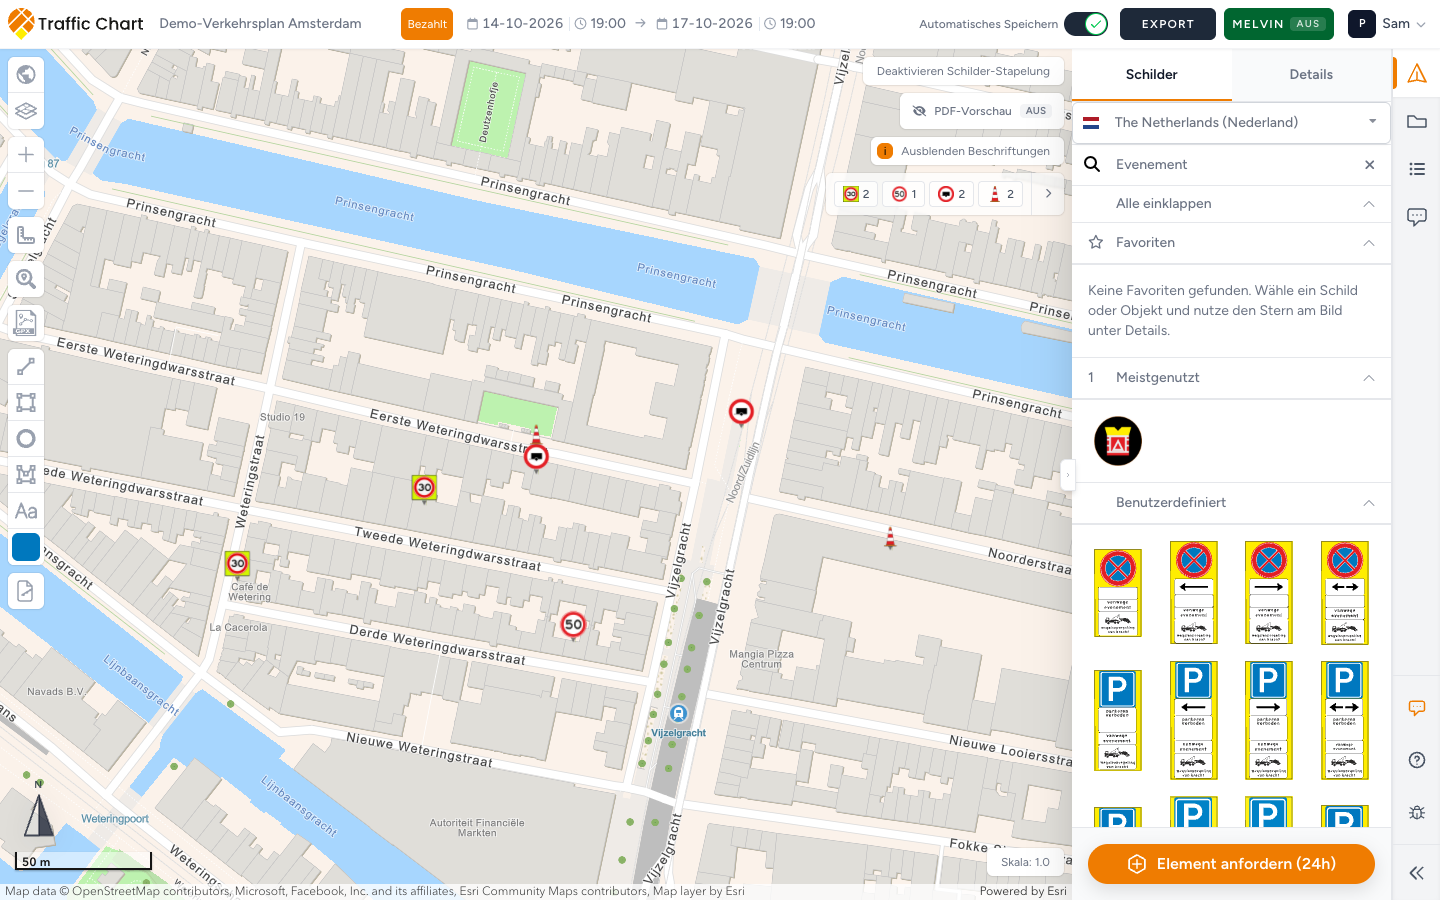Viewport: 1440px width, 900px height.
Task: Open the map layers panel
Action: (x=26, y=111)
